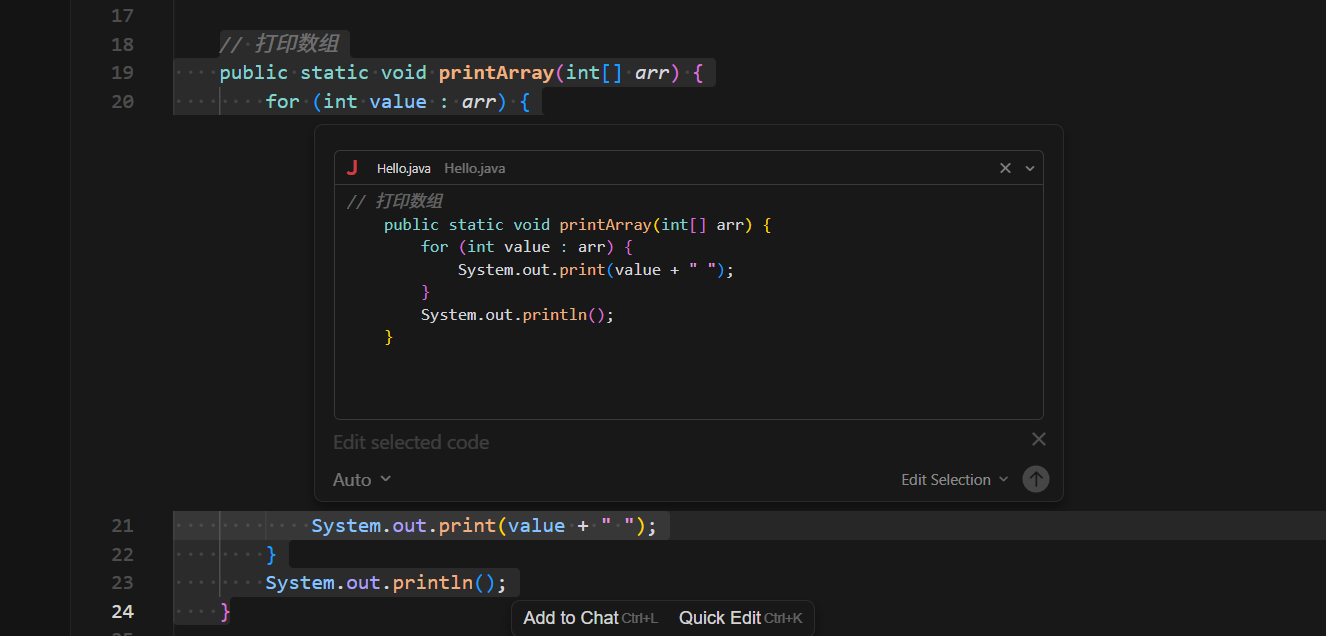Expand the Edit Selection mode dropdown

(954, 480)
